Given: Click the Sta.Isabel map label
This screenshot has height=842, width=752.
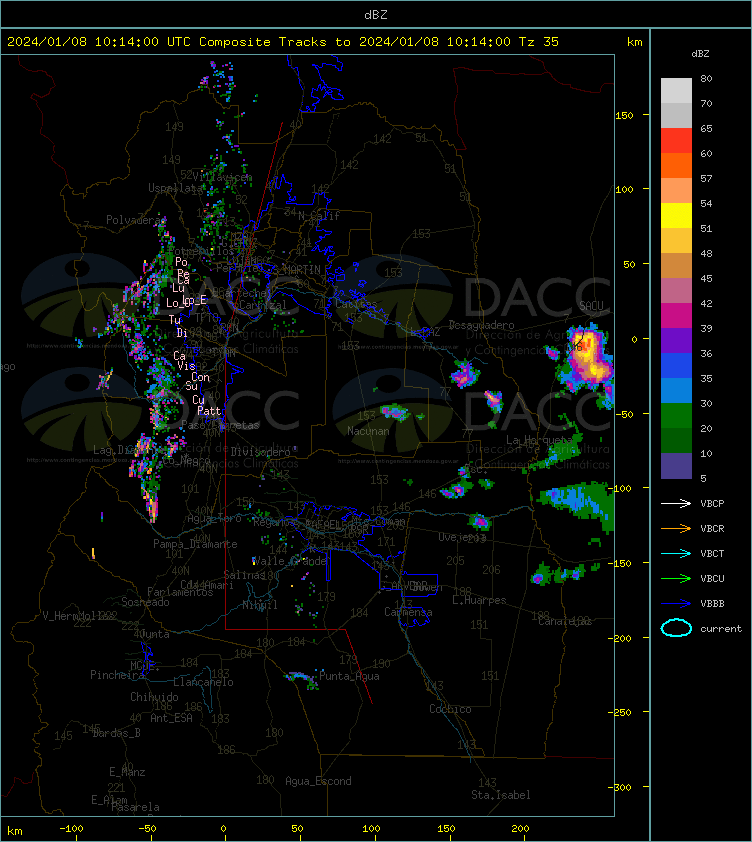Looking at the screenshot, I should pos(501,795).
